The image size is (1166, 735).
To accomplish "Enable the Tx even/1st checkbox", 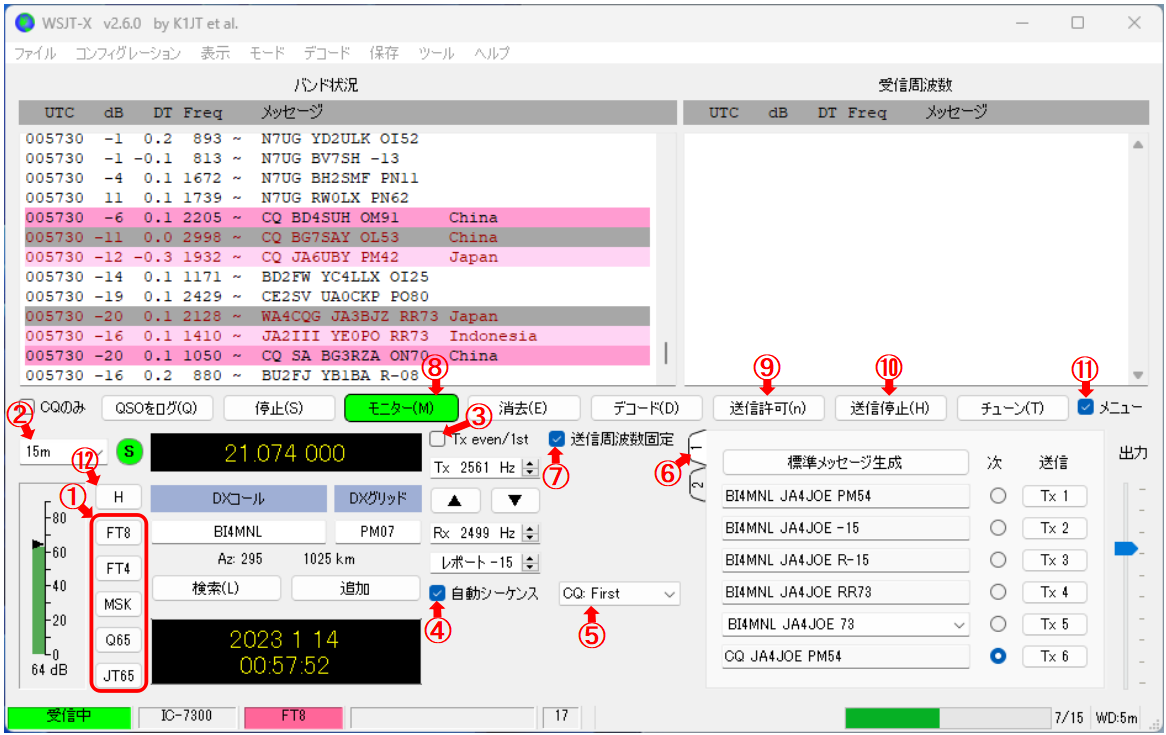I will coord(438,439).
